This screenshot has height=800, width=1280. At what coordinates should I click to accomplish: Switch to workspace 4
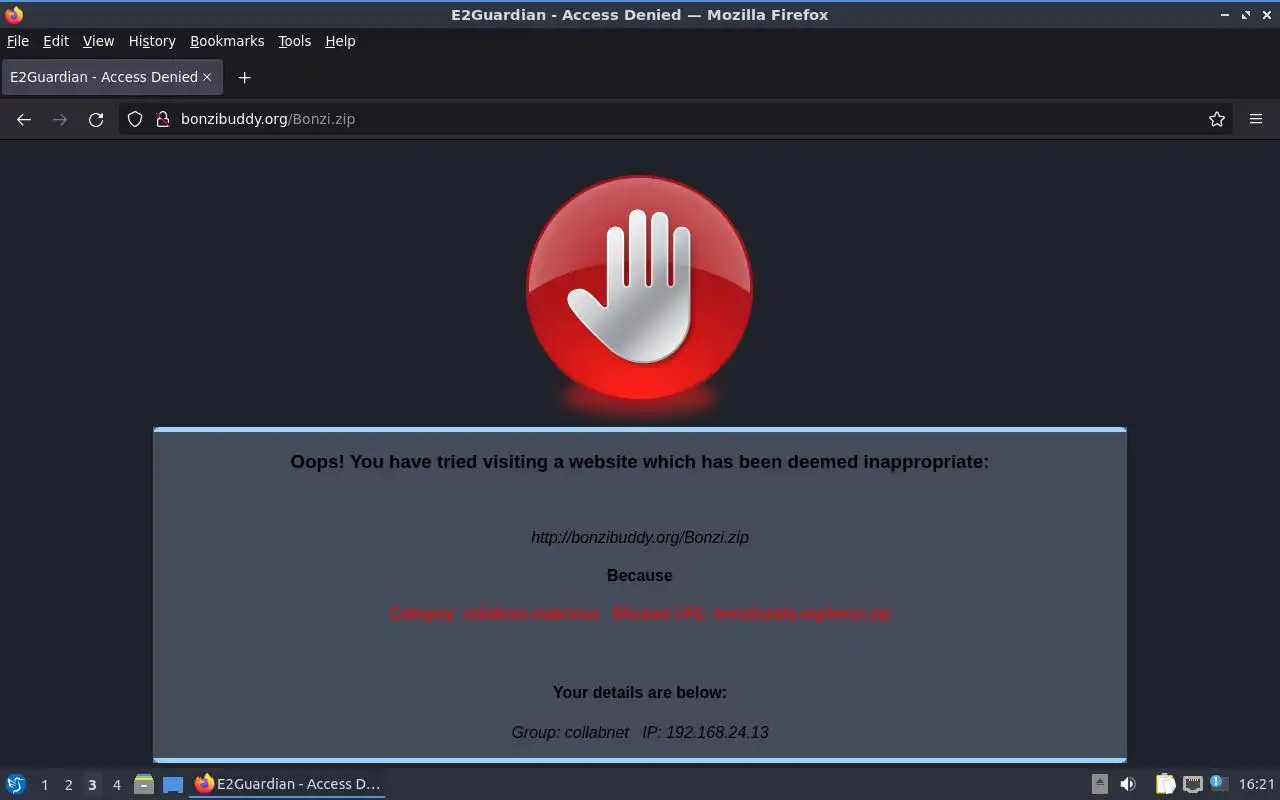[x=116, y=785]
